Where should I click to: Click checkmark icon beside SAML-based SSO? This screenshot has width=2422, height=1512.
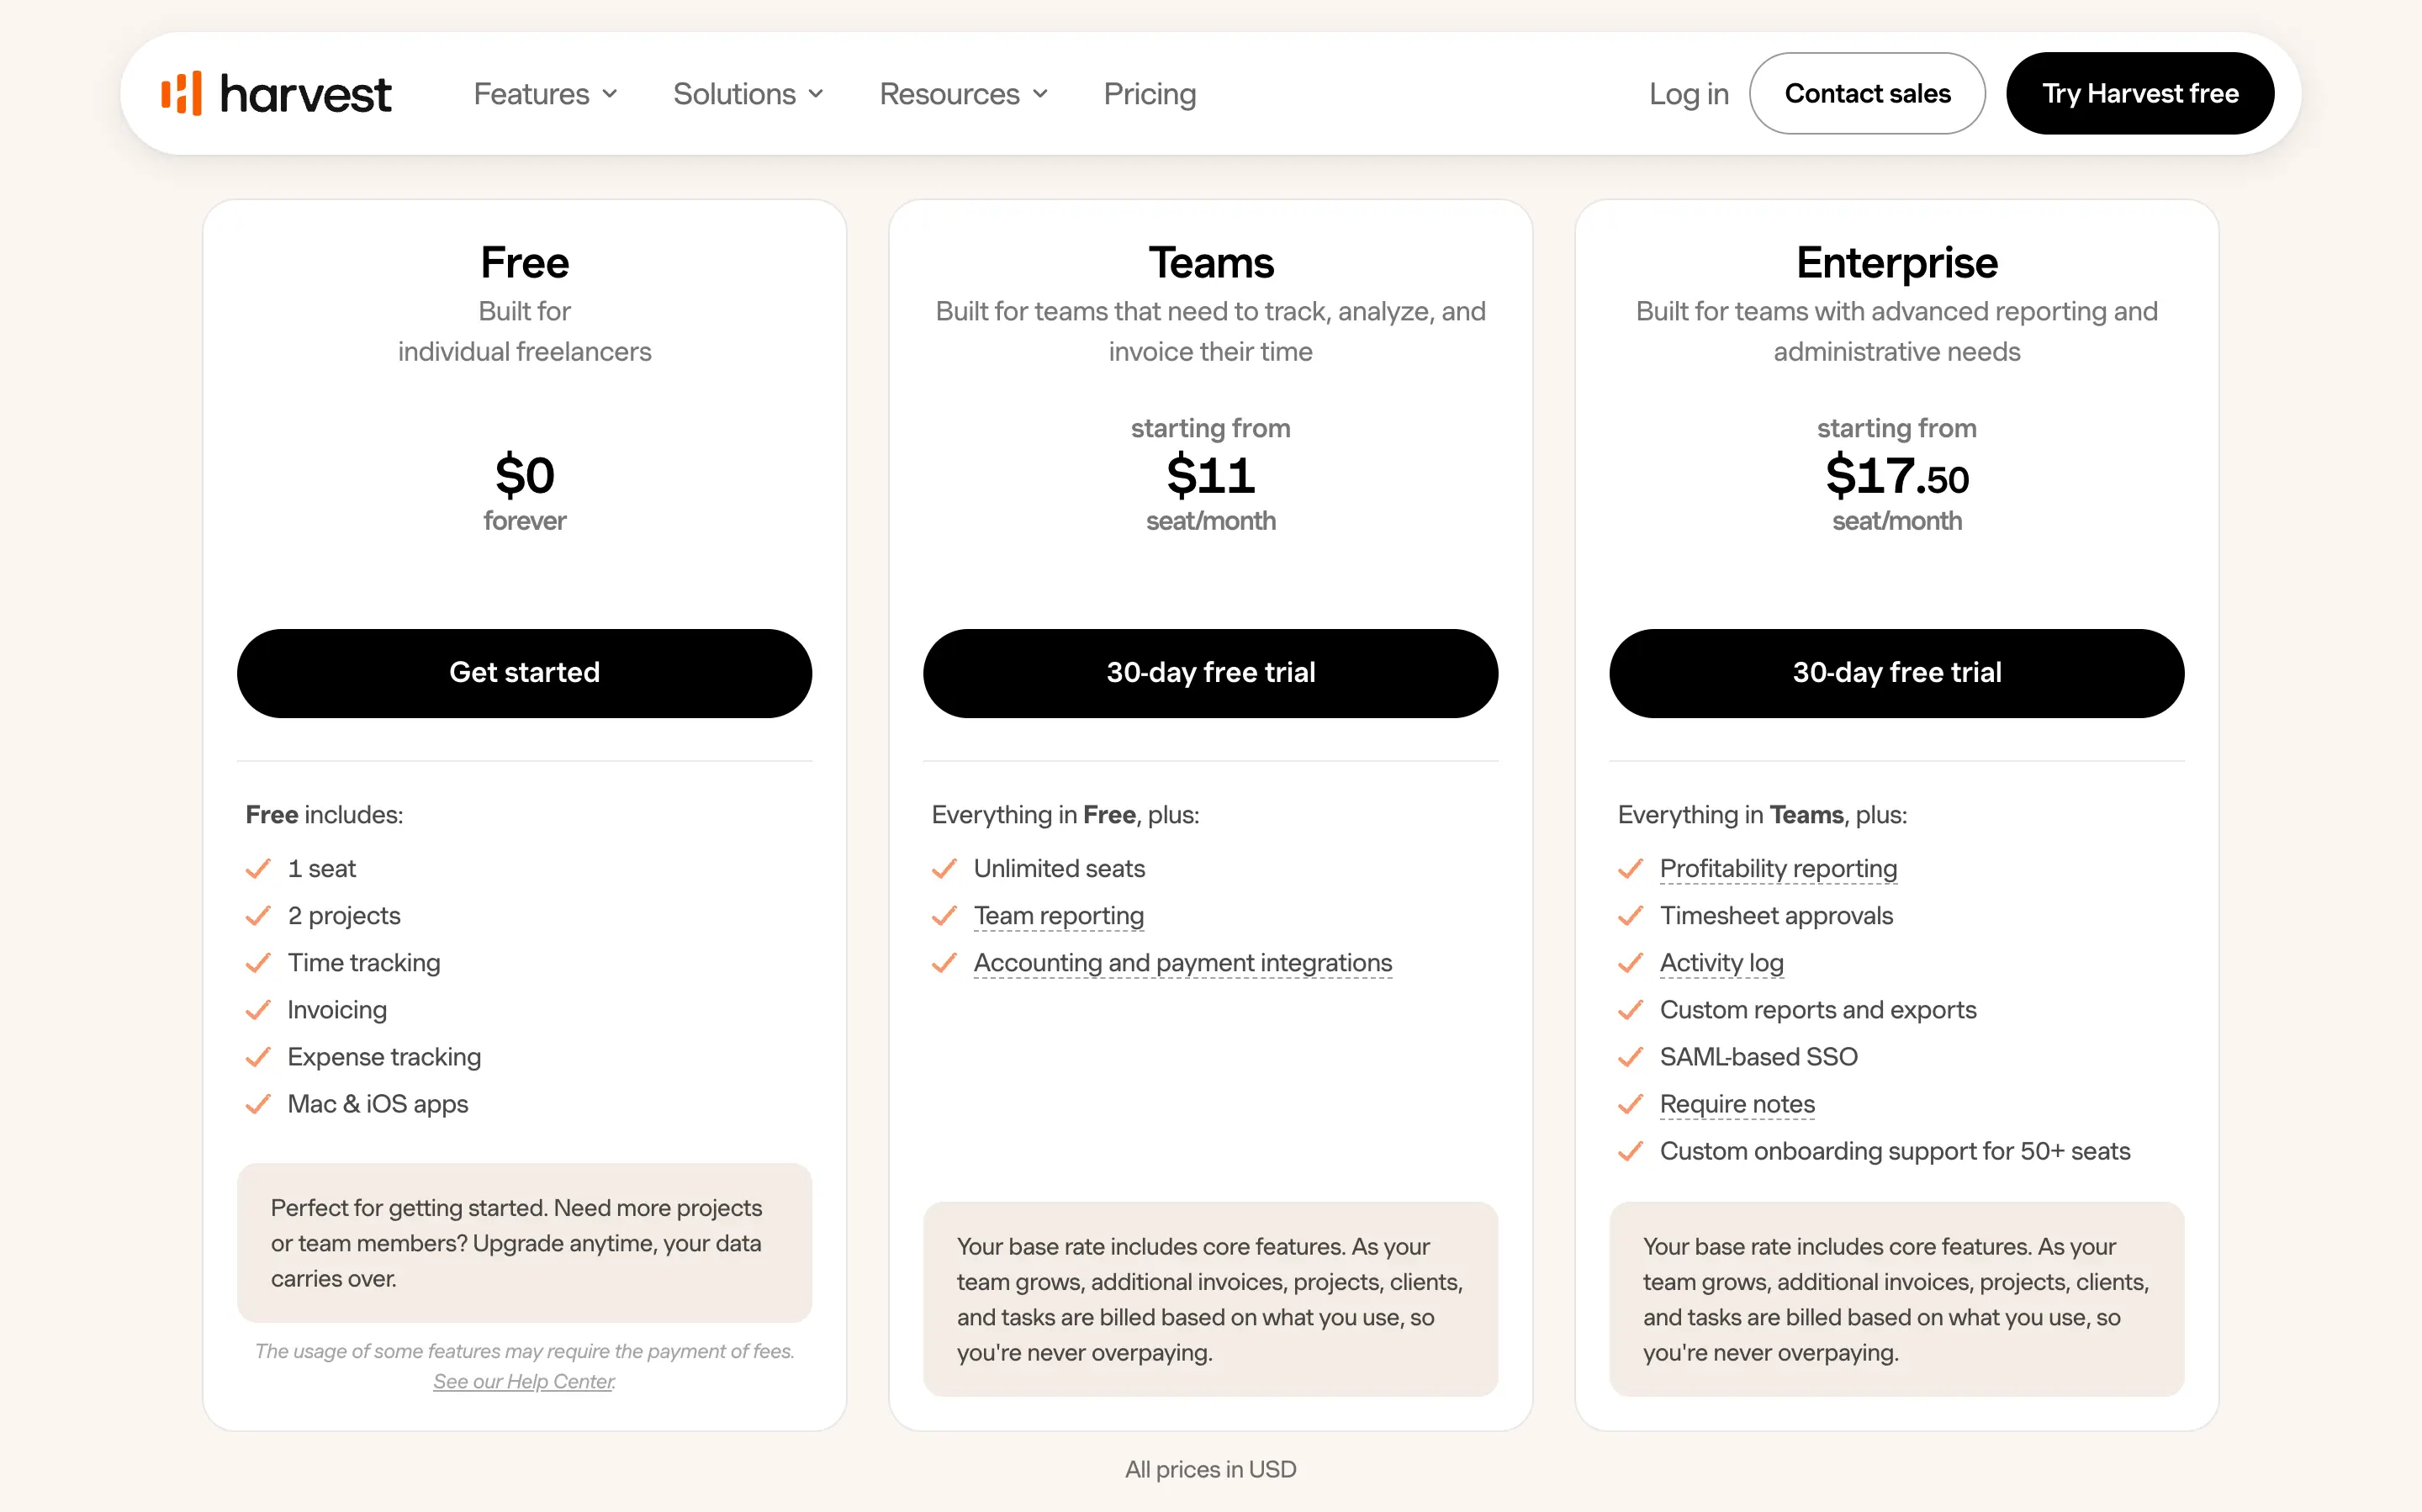[x=1630, y=1057]
